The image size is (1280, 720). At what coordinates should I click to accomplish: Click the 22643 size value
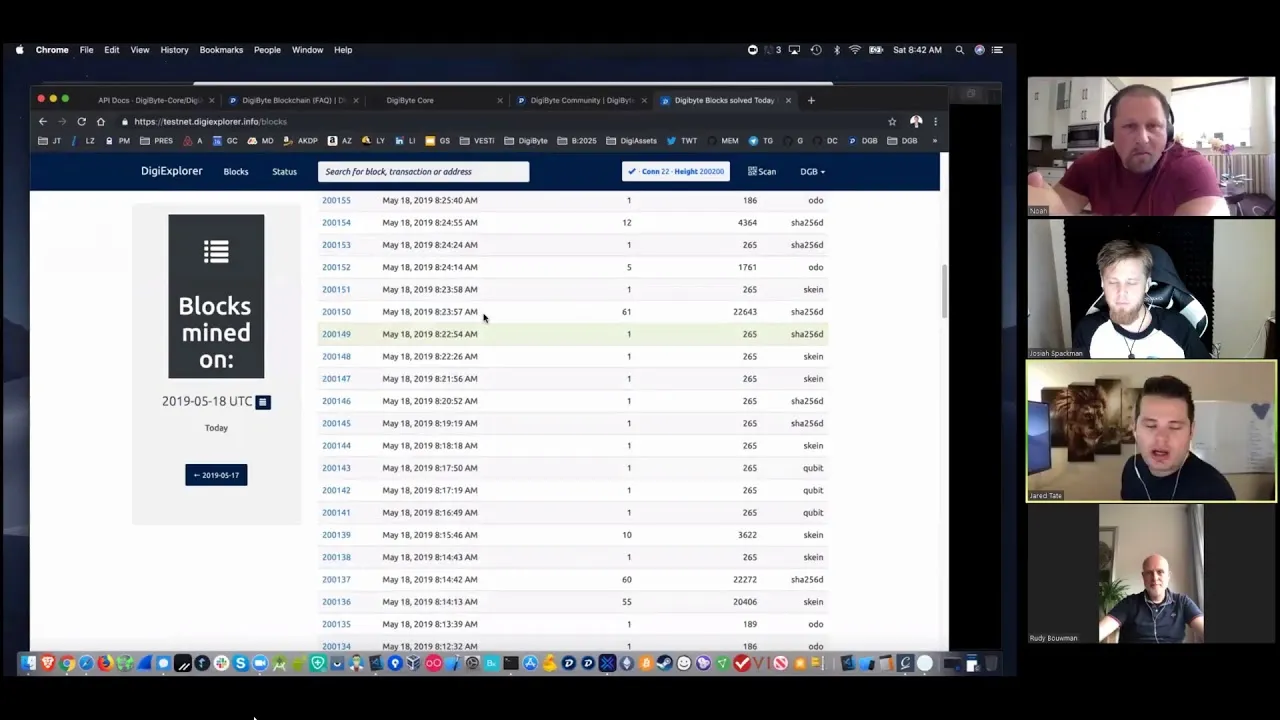[x=745, y=312]
